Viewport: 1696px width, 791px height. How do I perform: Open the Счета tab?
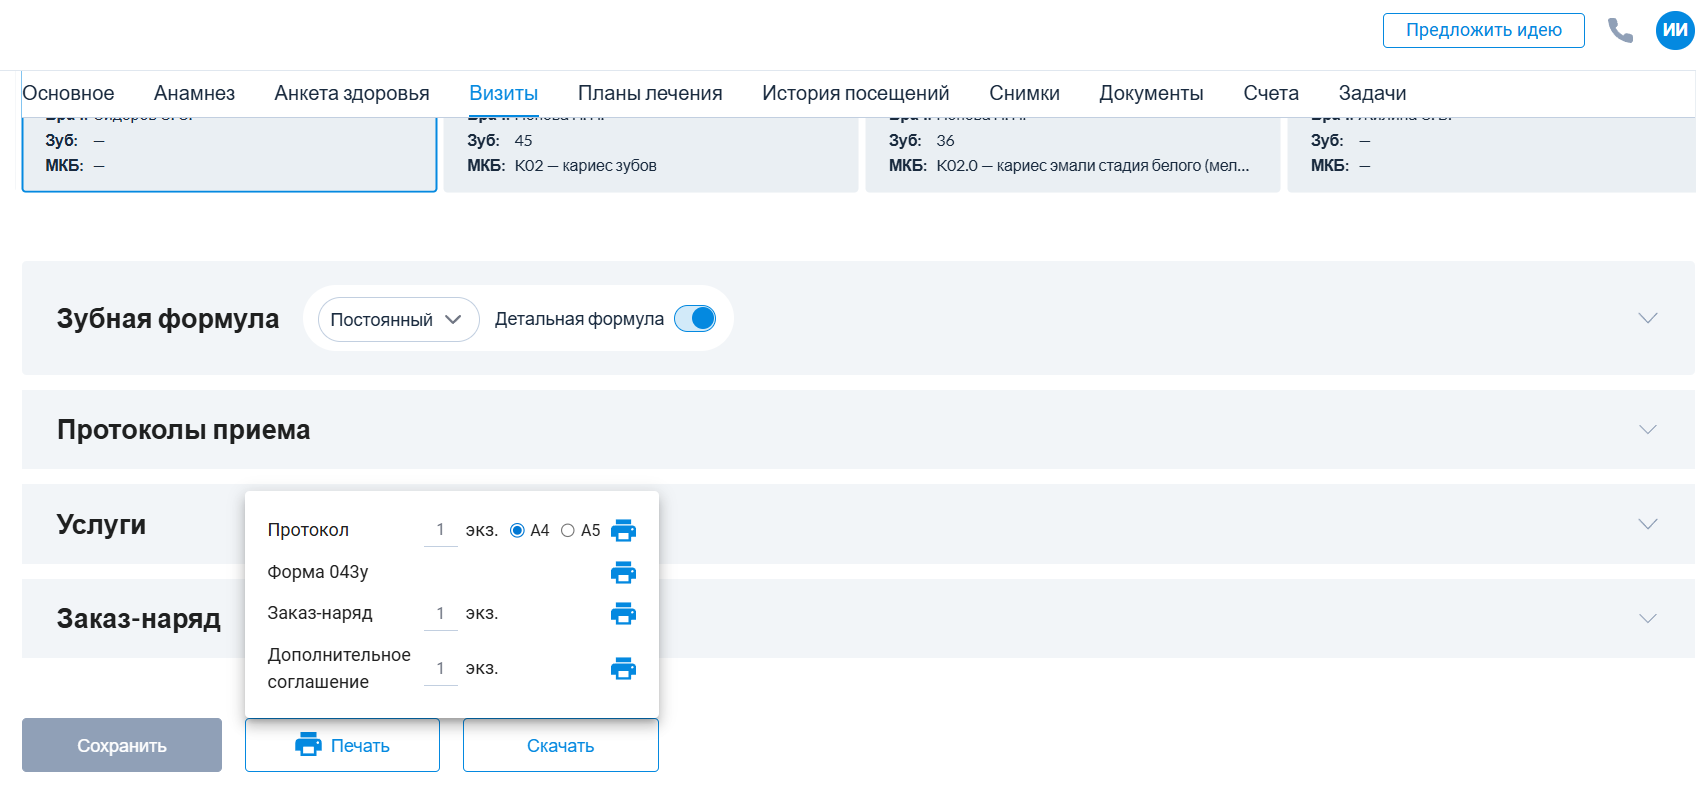tap(1271, 93)
